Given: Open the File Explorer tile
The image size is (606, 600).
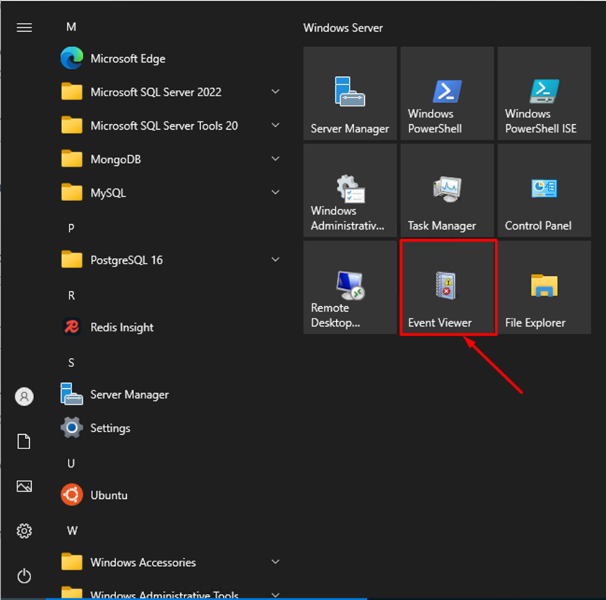Looking at the screenshot, I should (x=544, y=288).
